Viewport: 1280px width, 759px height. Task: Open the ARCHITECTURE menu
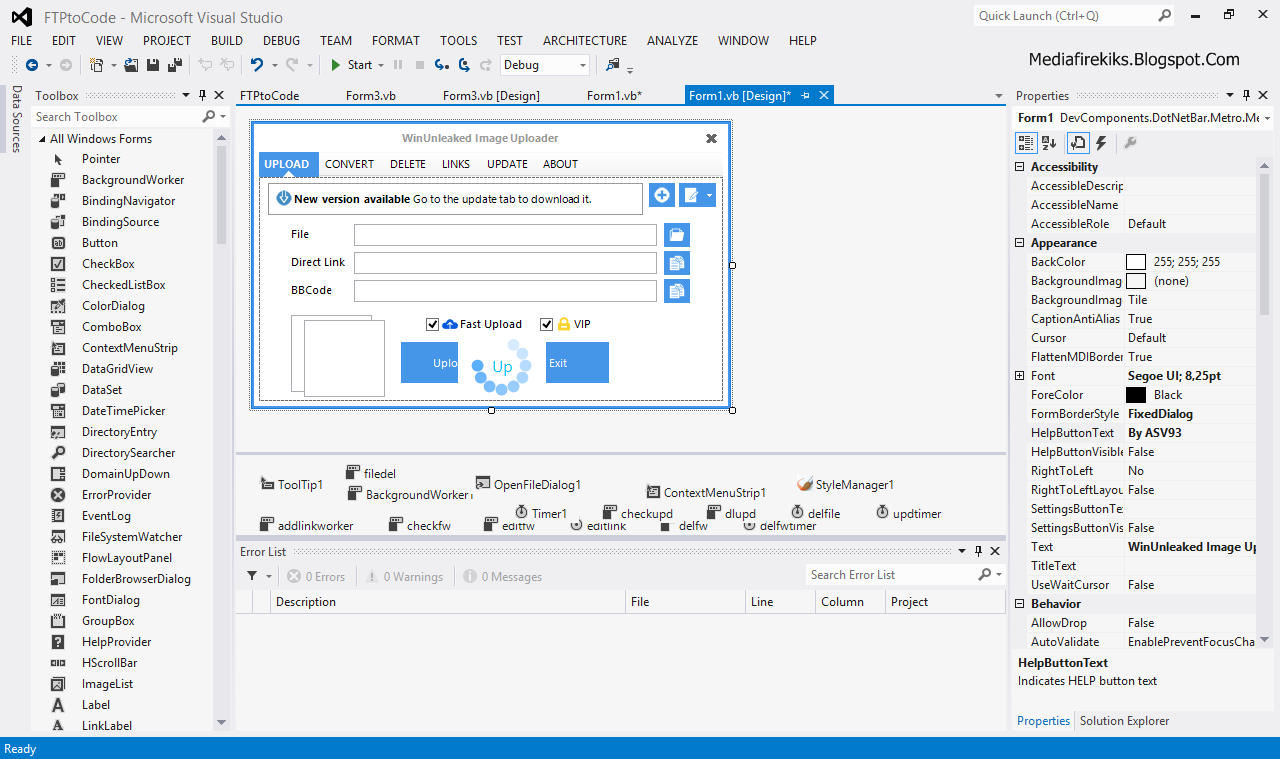(x=584, y=41)
